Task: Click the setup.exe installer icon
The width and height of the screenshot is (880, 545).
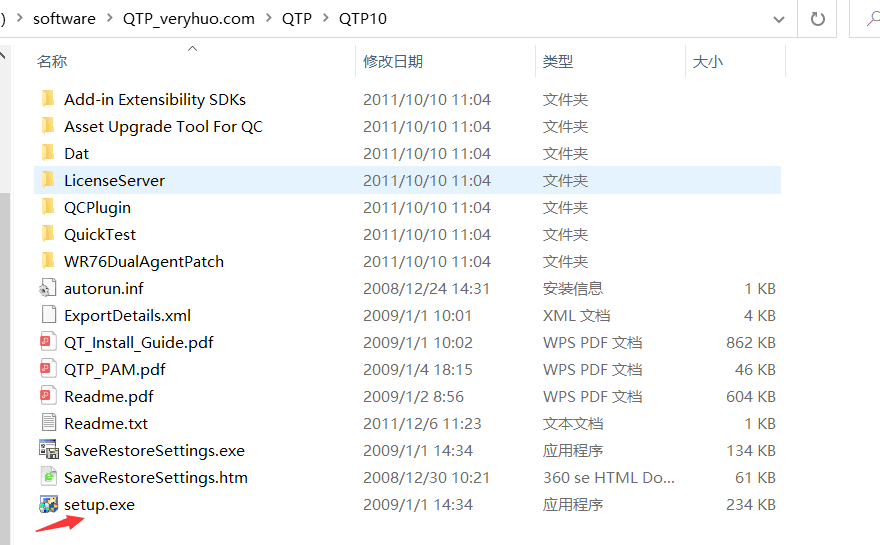Action: [x=48, y=504]
